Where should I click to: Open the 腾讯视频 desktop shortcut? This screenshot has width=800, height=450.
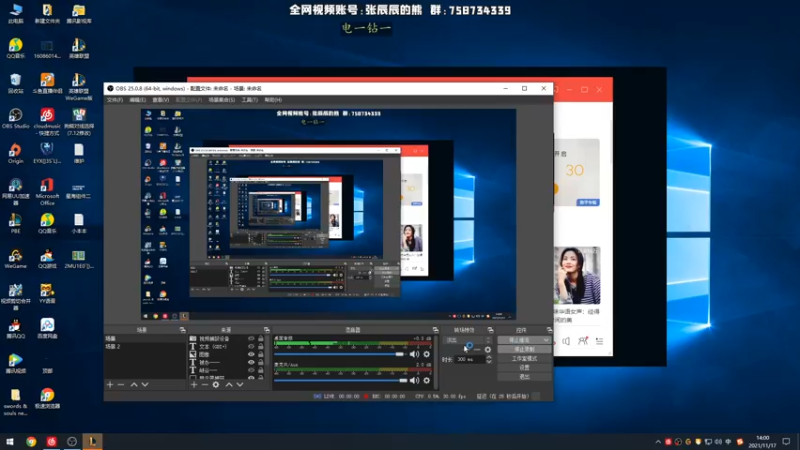pos(15,364)
